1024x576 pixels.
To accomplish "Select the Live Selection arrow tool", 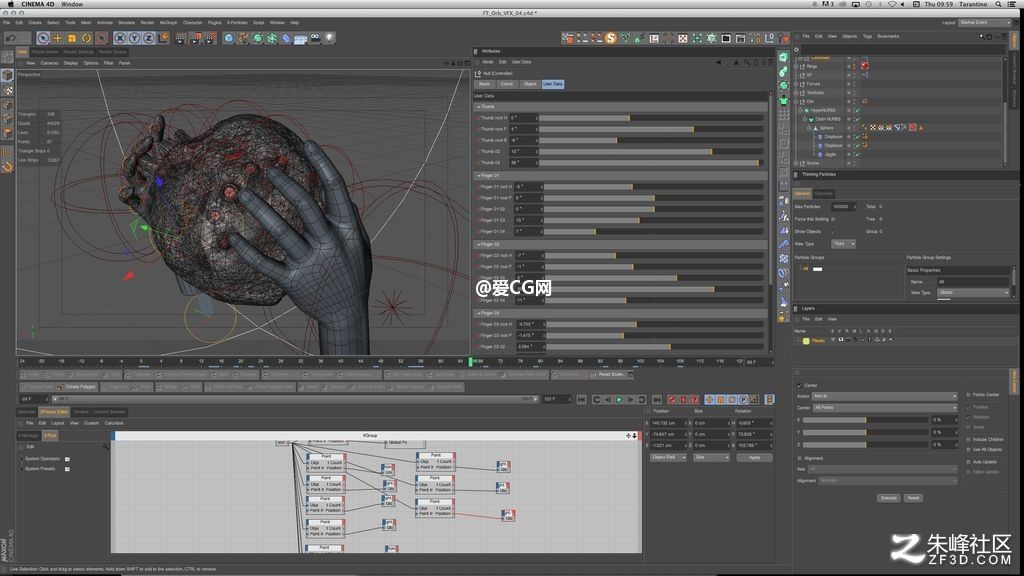I will click(x=43, y=39).
